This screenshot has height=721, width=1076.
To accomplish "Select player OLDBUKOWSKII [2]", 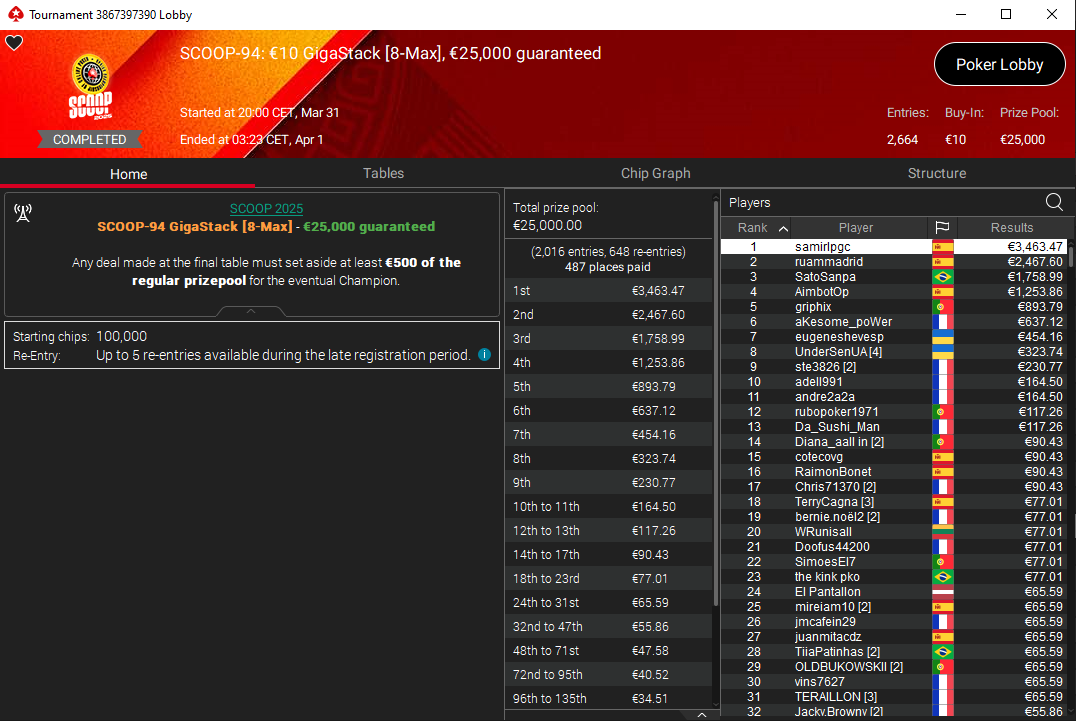I will [x=893, y=667].
